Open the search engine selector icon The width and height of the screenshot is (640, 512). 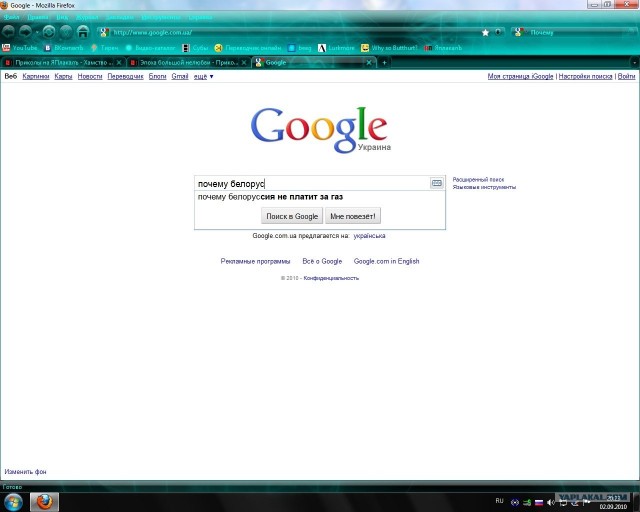[x=518, y=32]
